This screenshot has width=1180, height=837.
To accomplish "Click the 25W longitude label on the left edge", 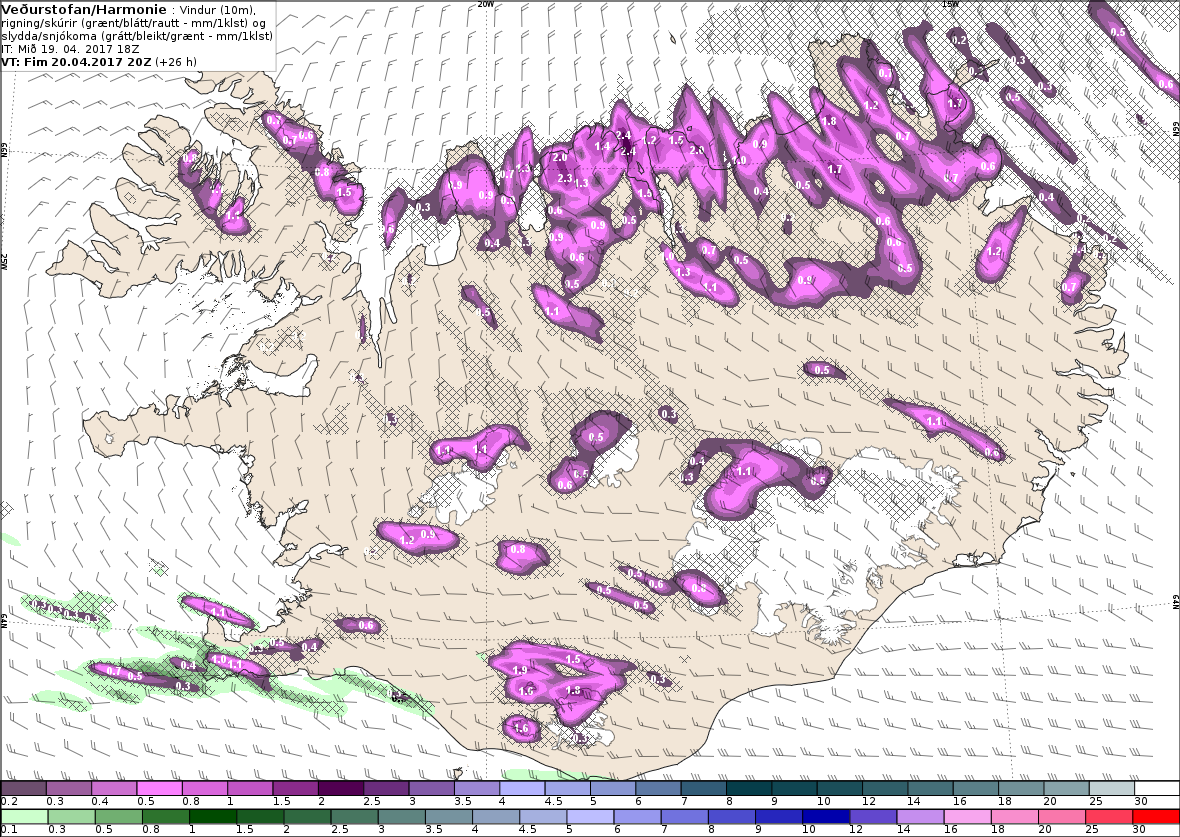I will (x=4, y=261).
